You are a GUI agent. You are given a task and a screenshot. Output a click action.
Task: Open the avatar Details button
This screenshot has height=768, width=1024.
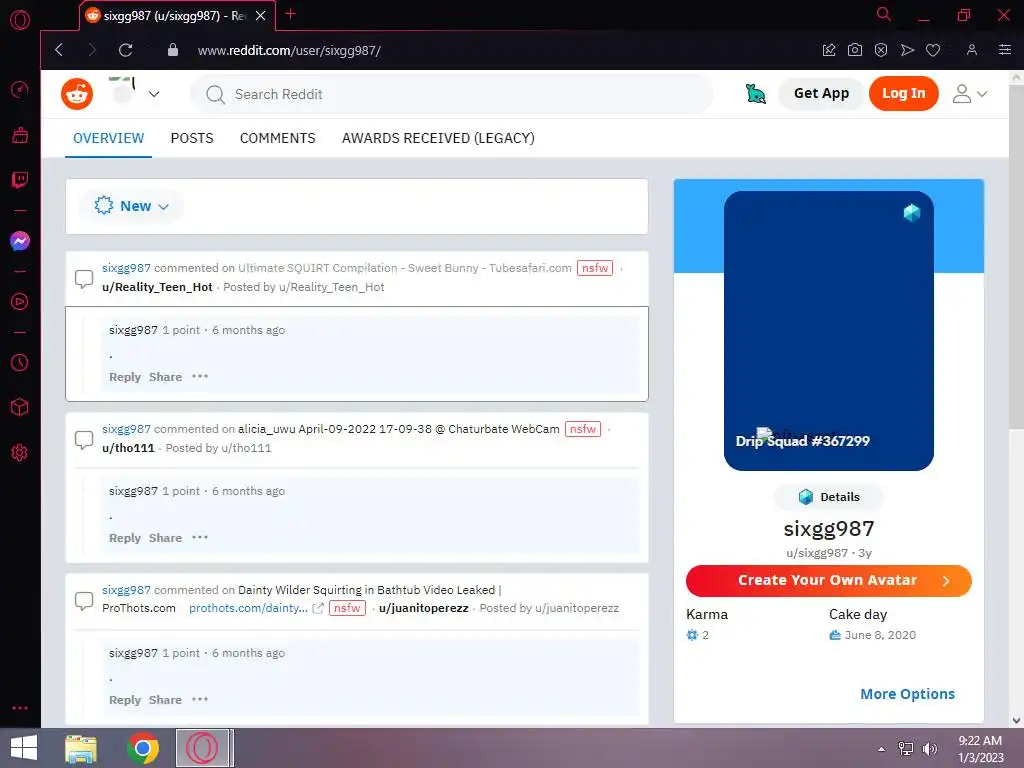pos(829,497)
